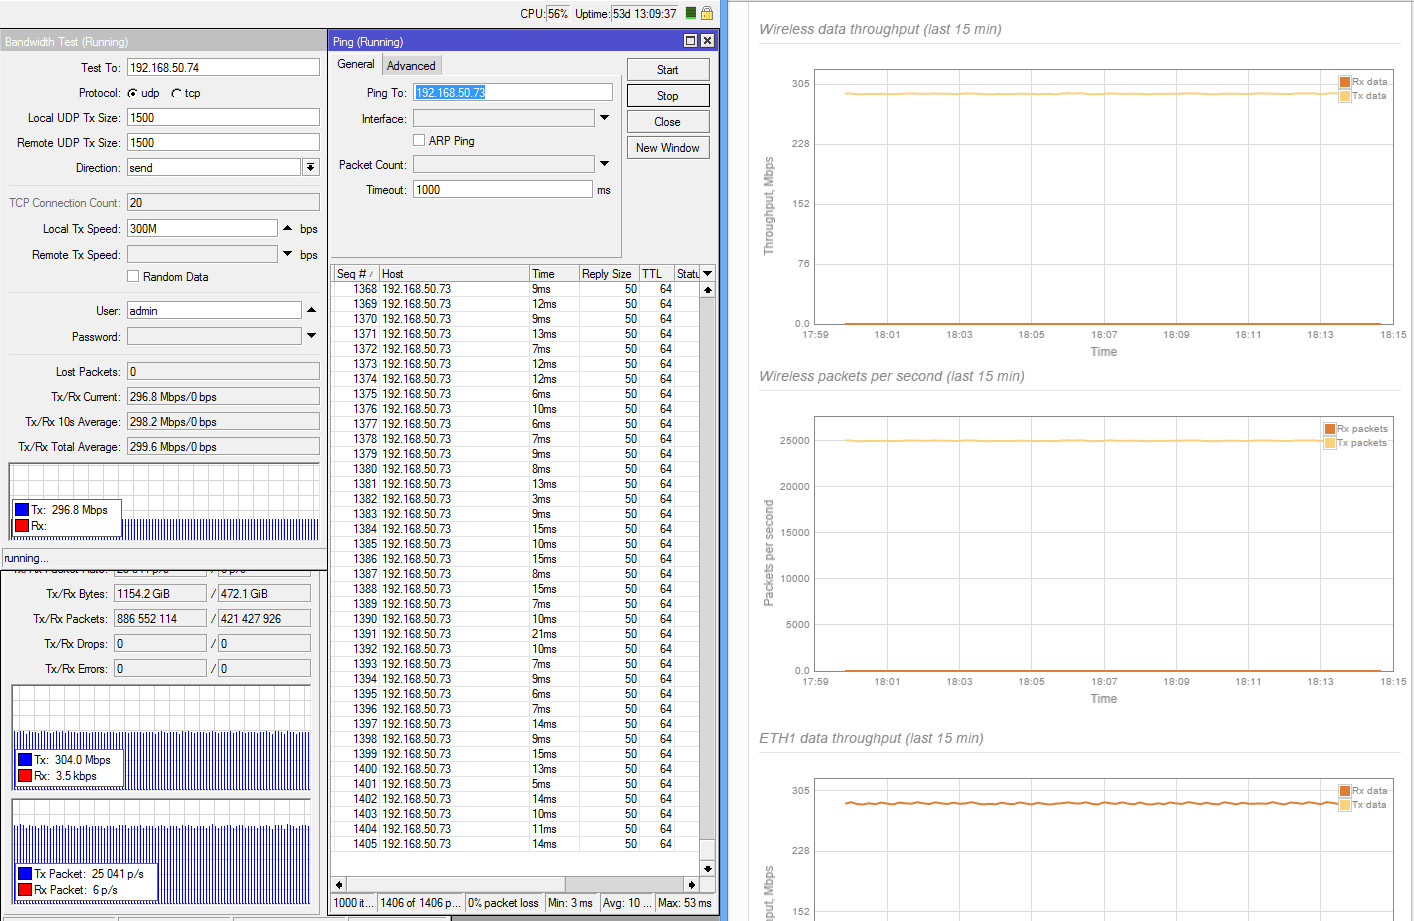1414x921 pixels.
Task: Click the Rx data legend swatch in Wireless throughput
Action: click(1344, 82)
